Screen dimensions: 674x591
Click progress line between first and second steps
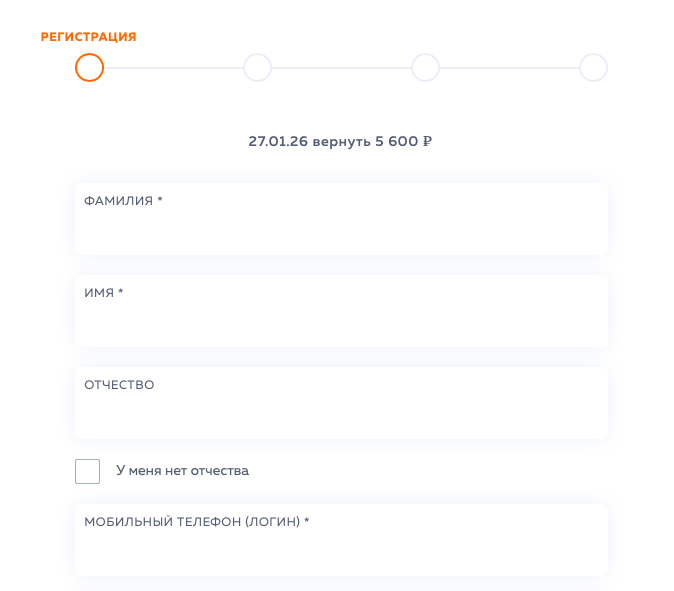click(173, 67)
